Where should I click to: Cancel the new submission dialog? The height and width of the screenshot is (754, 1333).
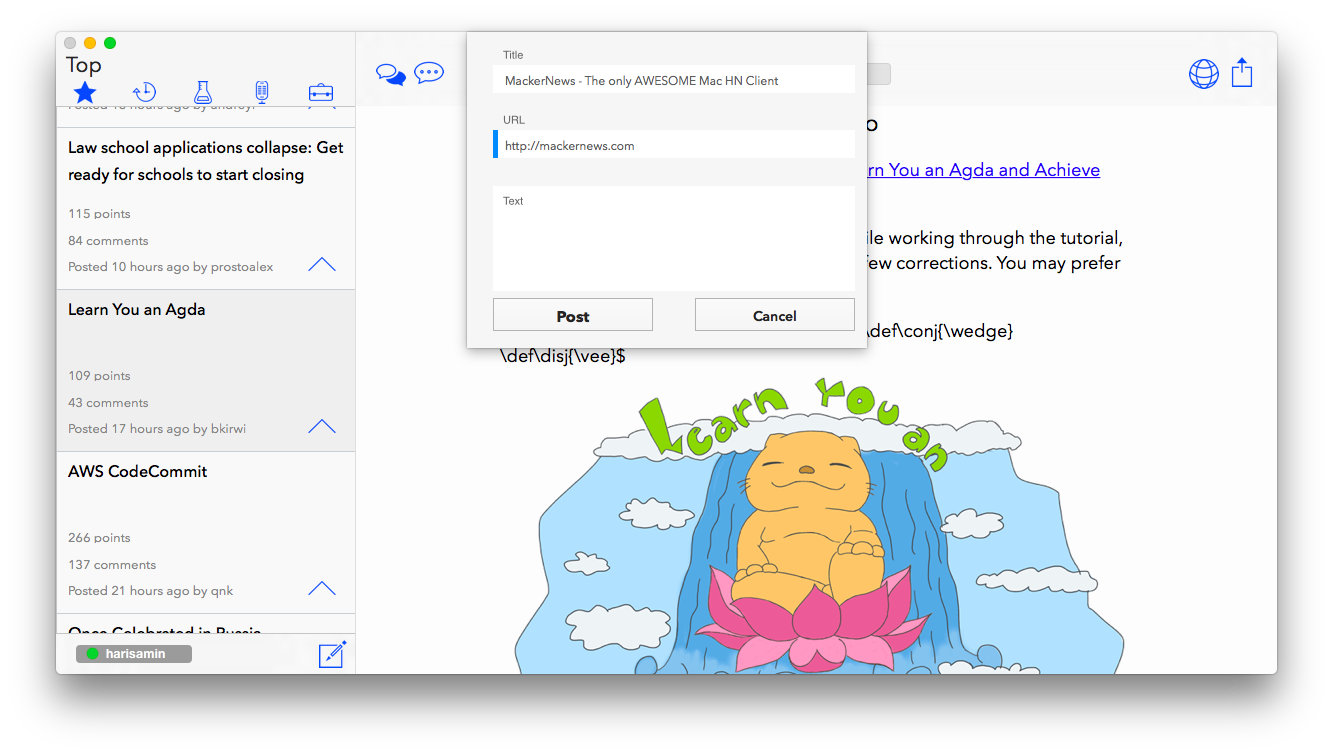coord(774,315)
